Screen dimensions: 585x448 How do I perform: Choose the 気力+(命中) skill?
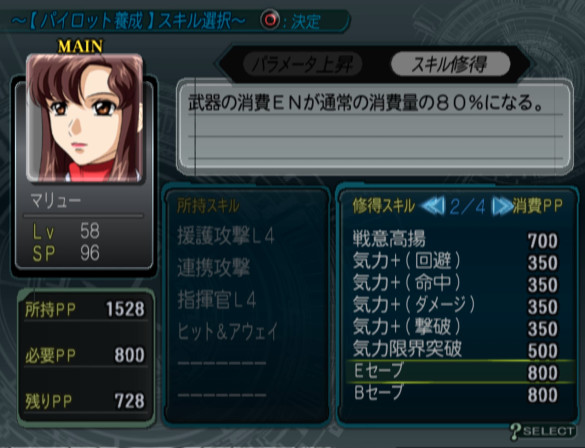coord(456,283)
